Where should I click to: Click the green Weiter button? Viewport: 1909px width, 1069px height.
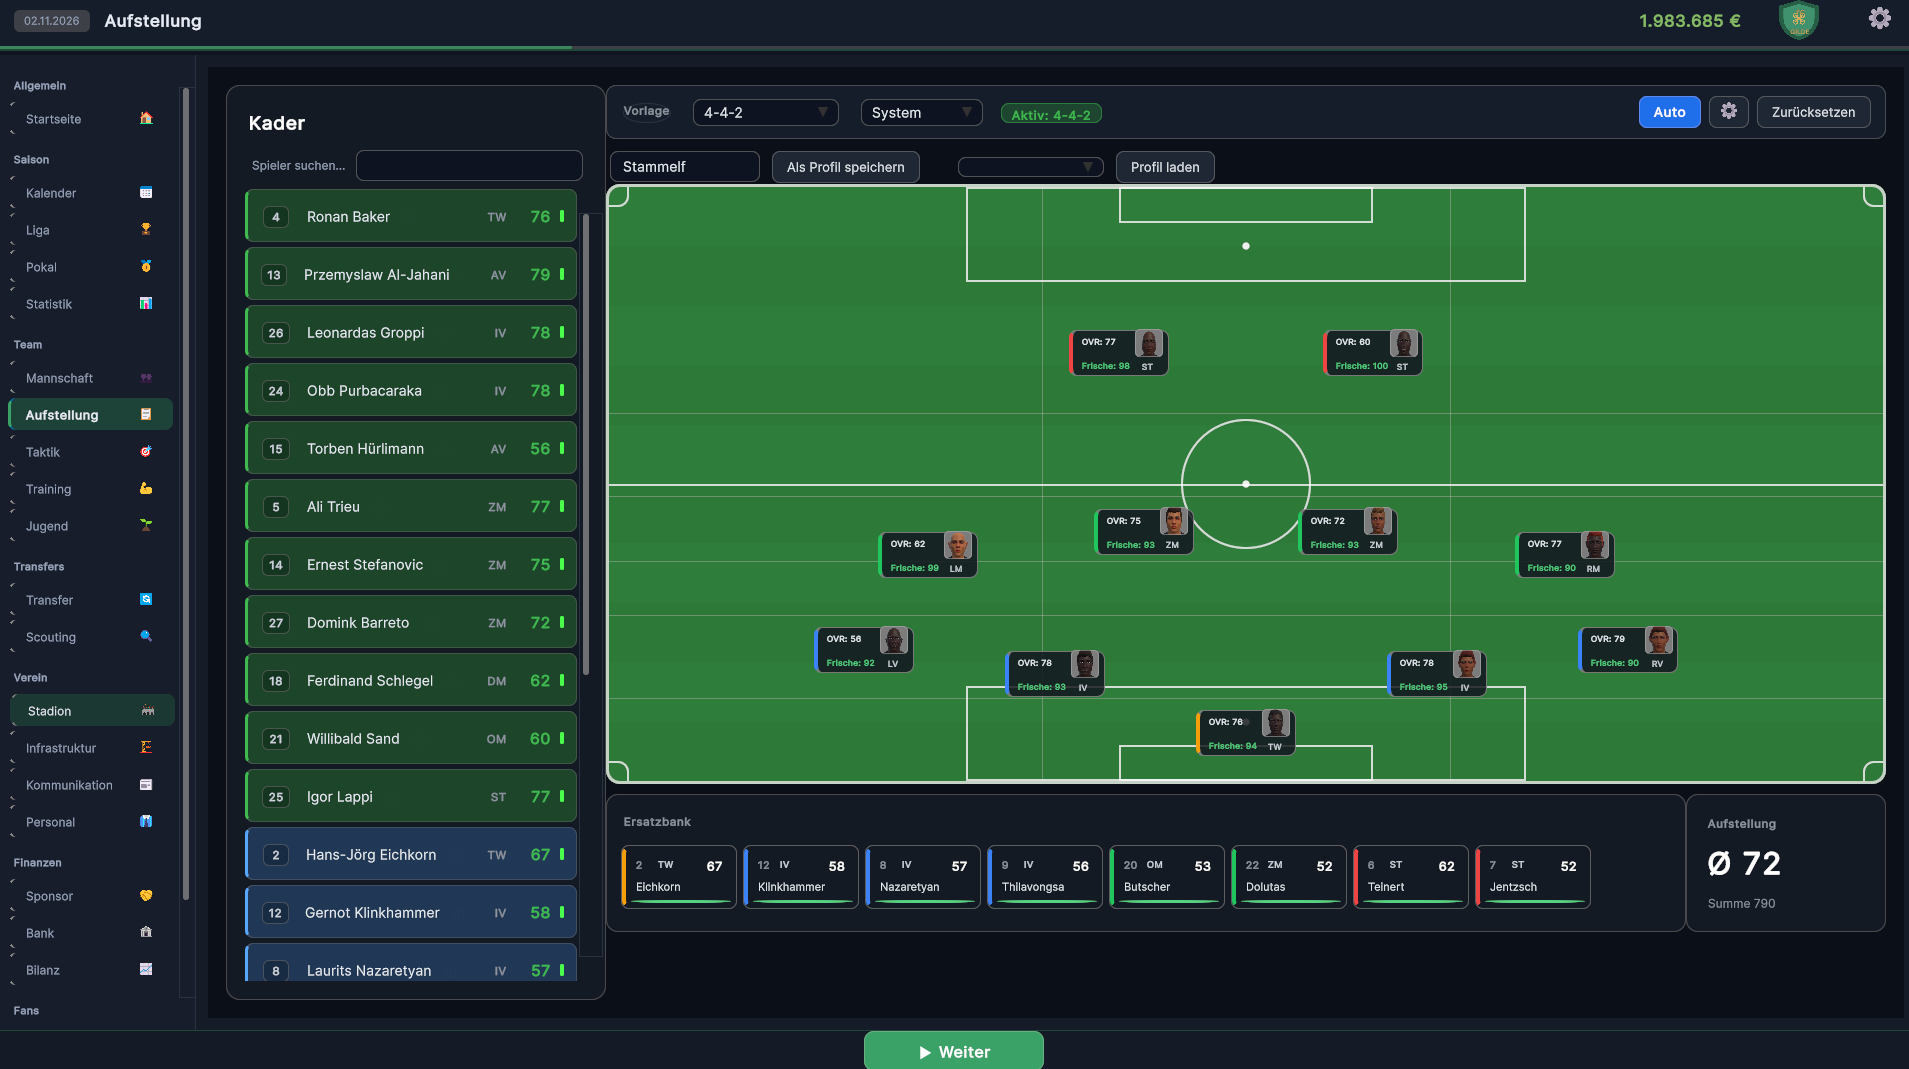point(954,1051)
